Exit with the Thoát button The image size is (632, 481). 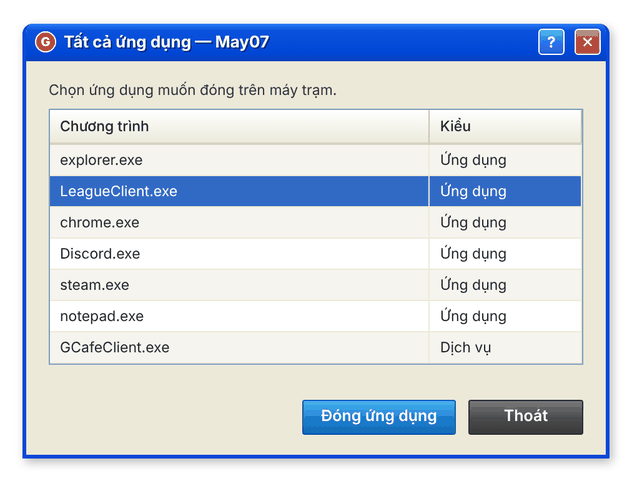(526, 417)
